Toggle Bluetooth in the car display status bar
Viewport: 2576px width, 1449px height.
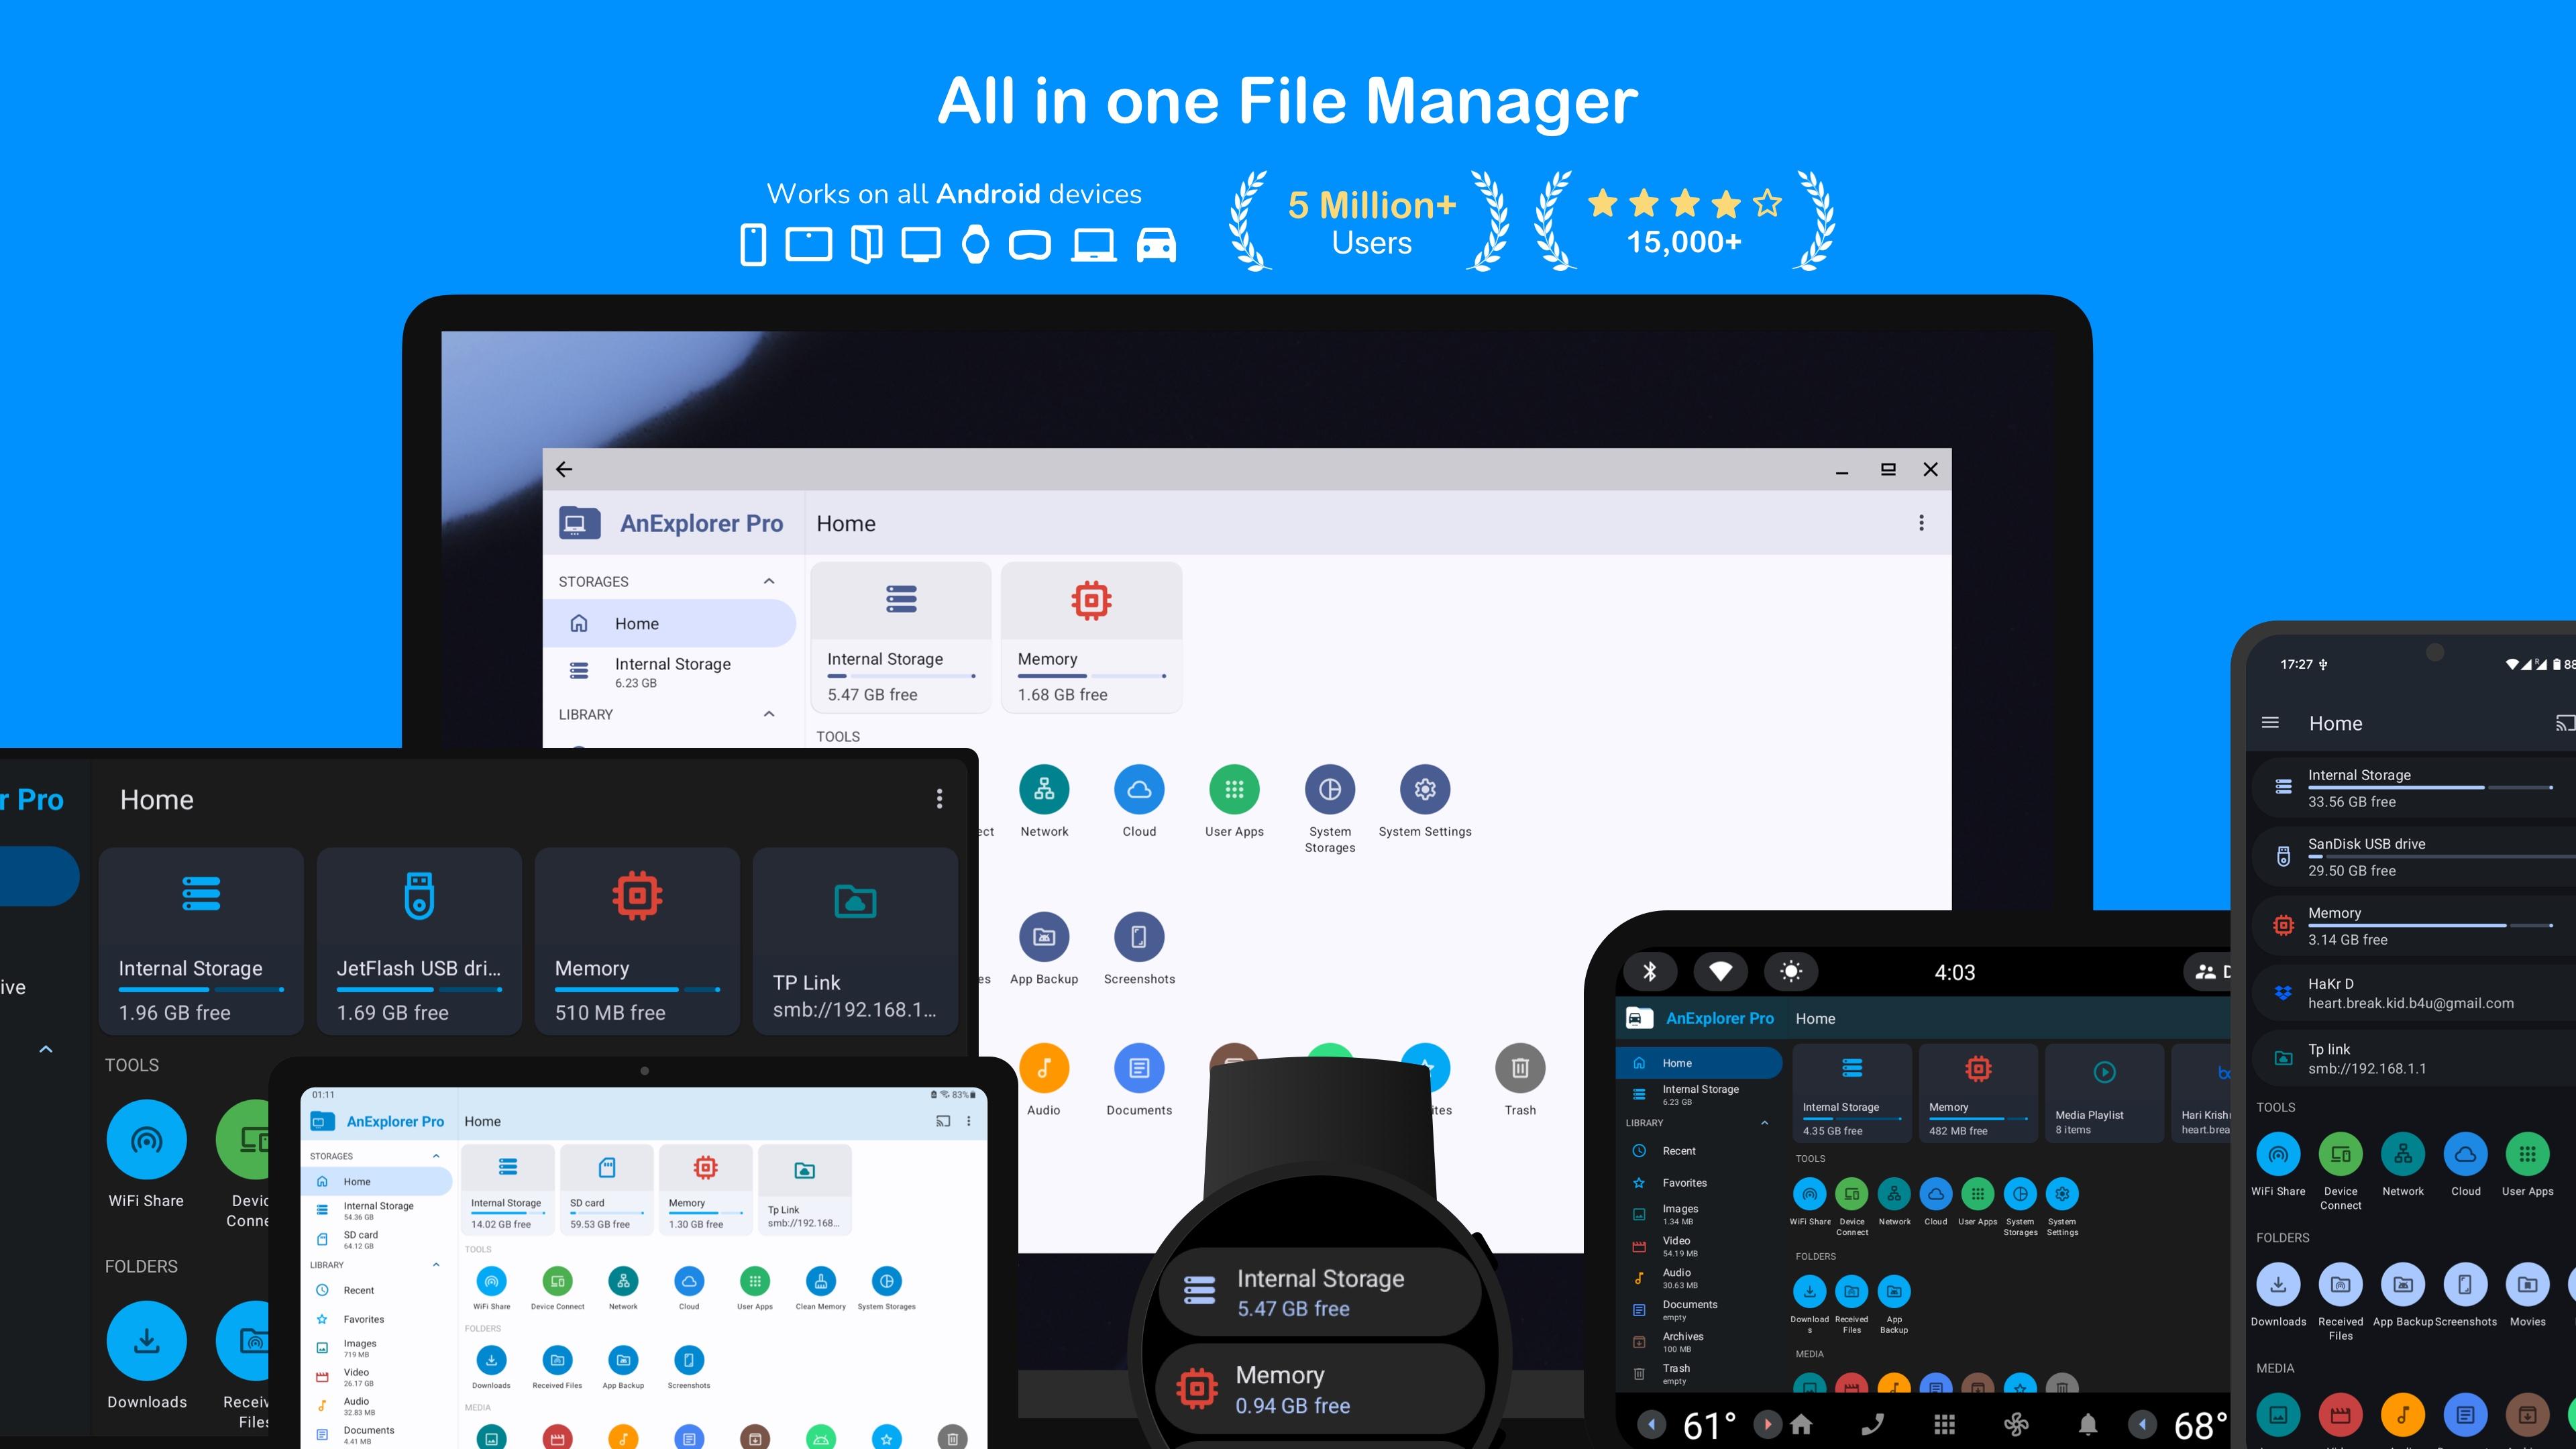tap(1650, 971)
